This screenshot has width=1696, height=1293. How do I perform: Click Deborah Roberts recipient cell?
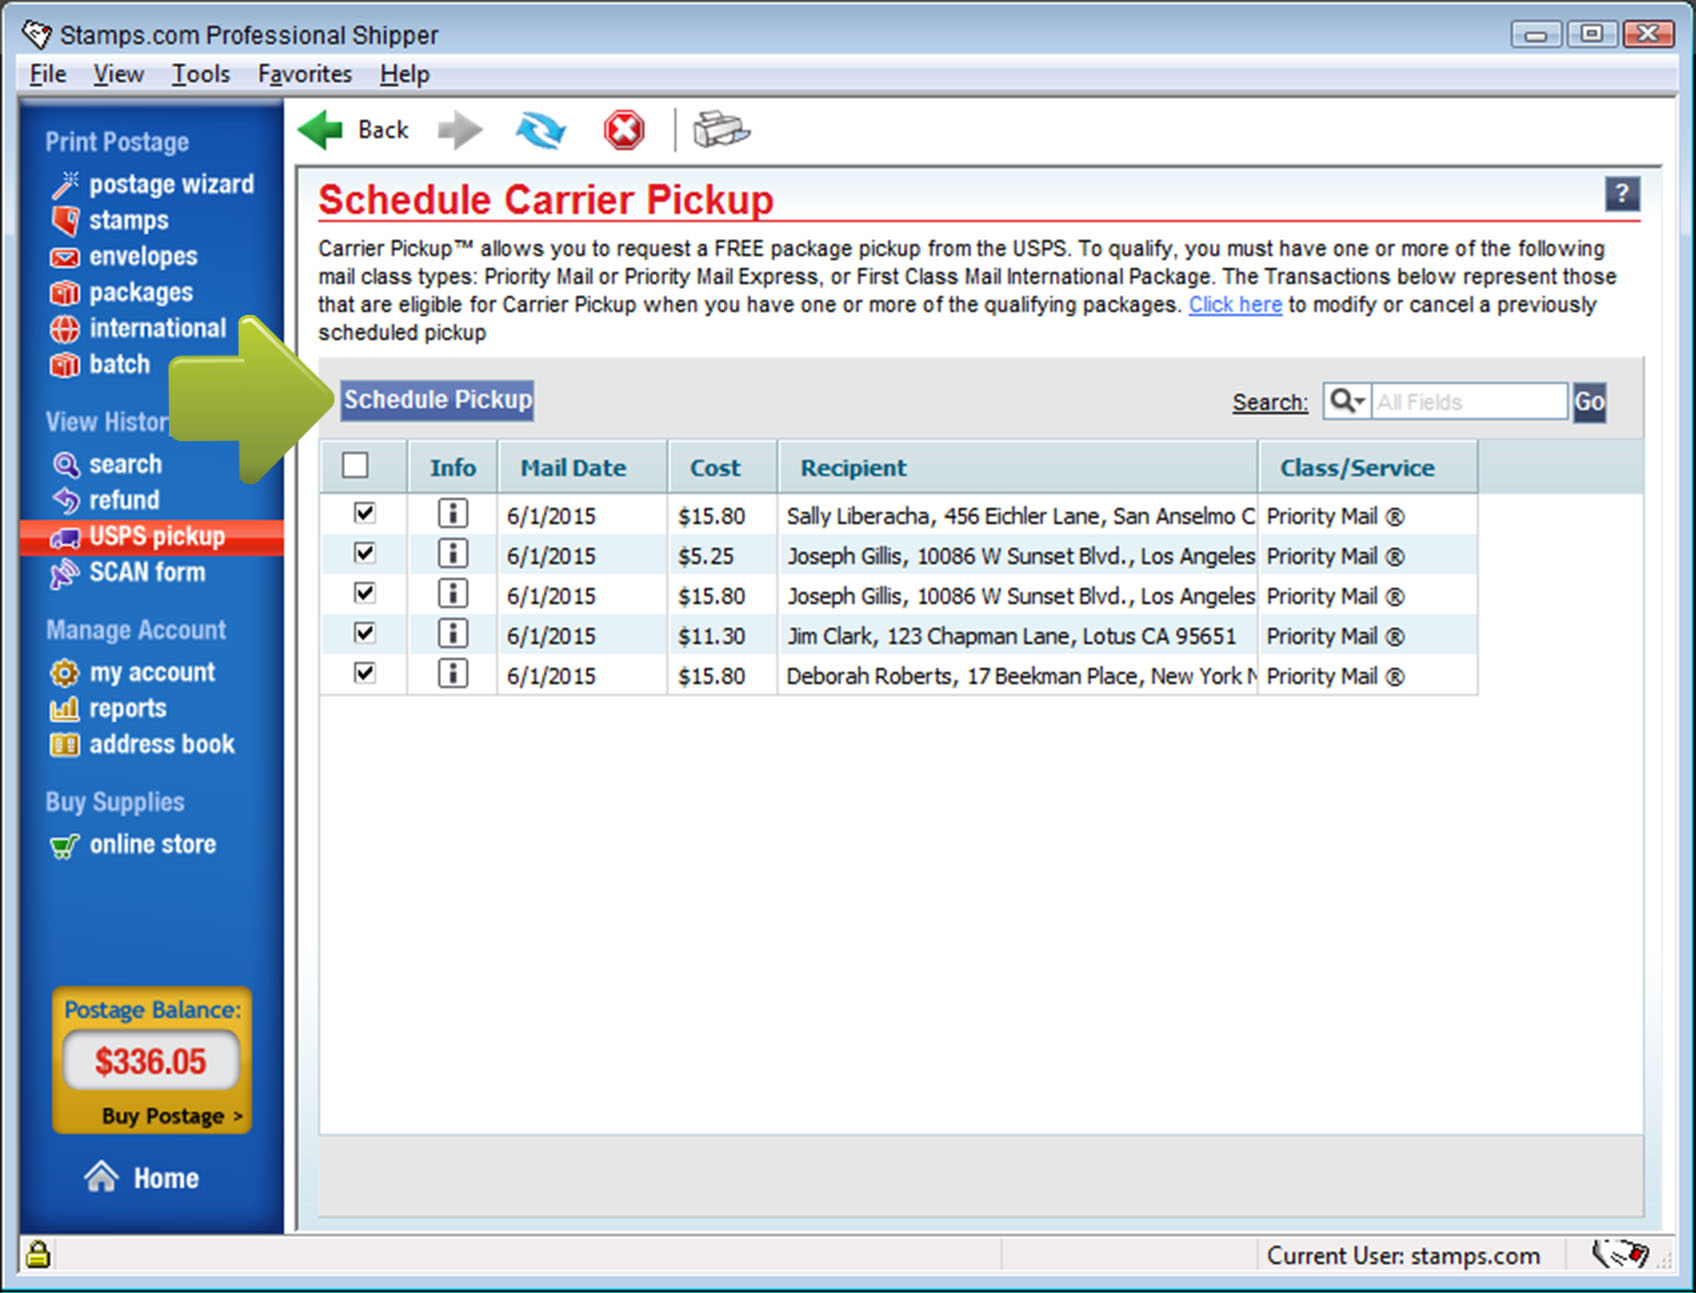[1017, 676]
